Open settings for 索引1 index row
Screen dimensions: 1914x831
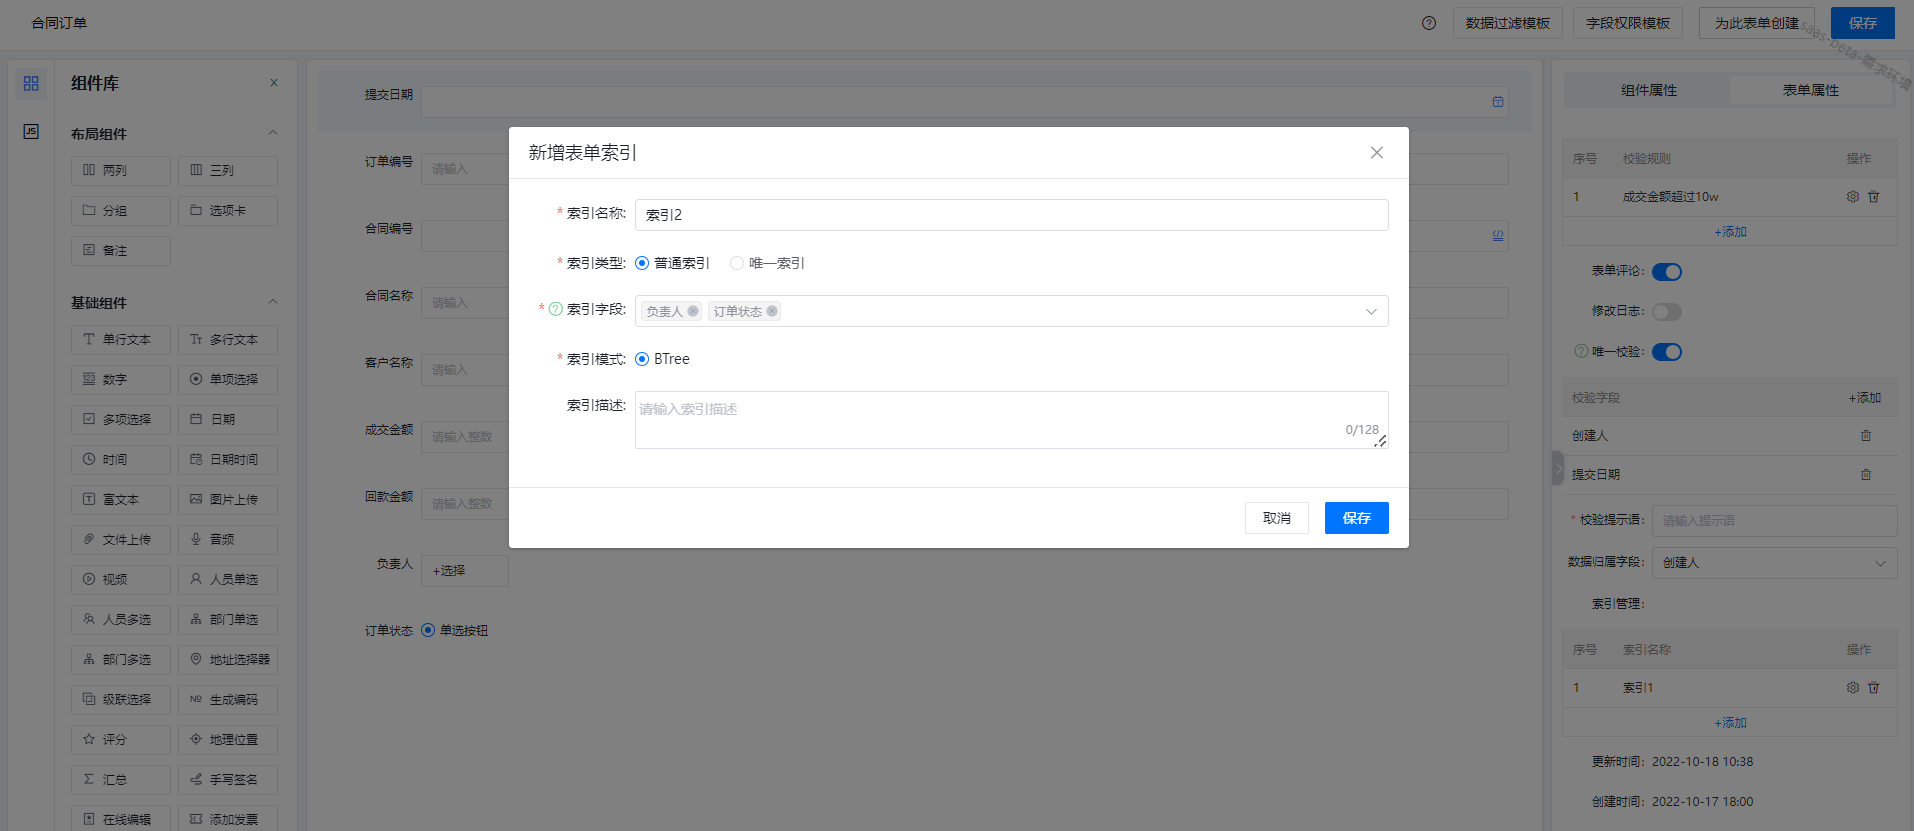click(1852, 688)
